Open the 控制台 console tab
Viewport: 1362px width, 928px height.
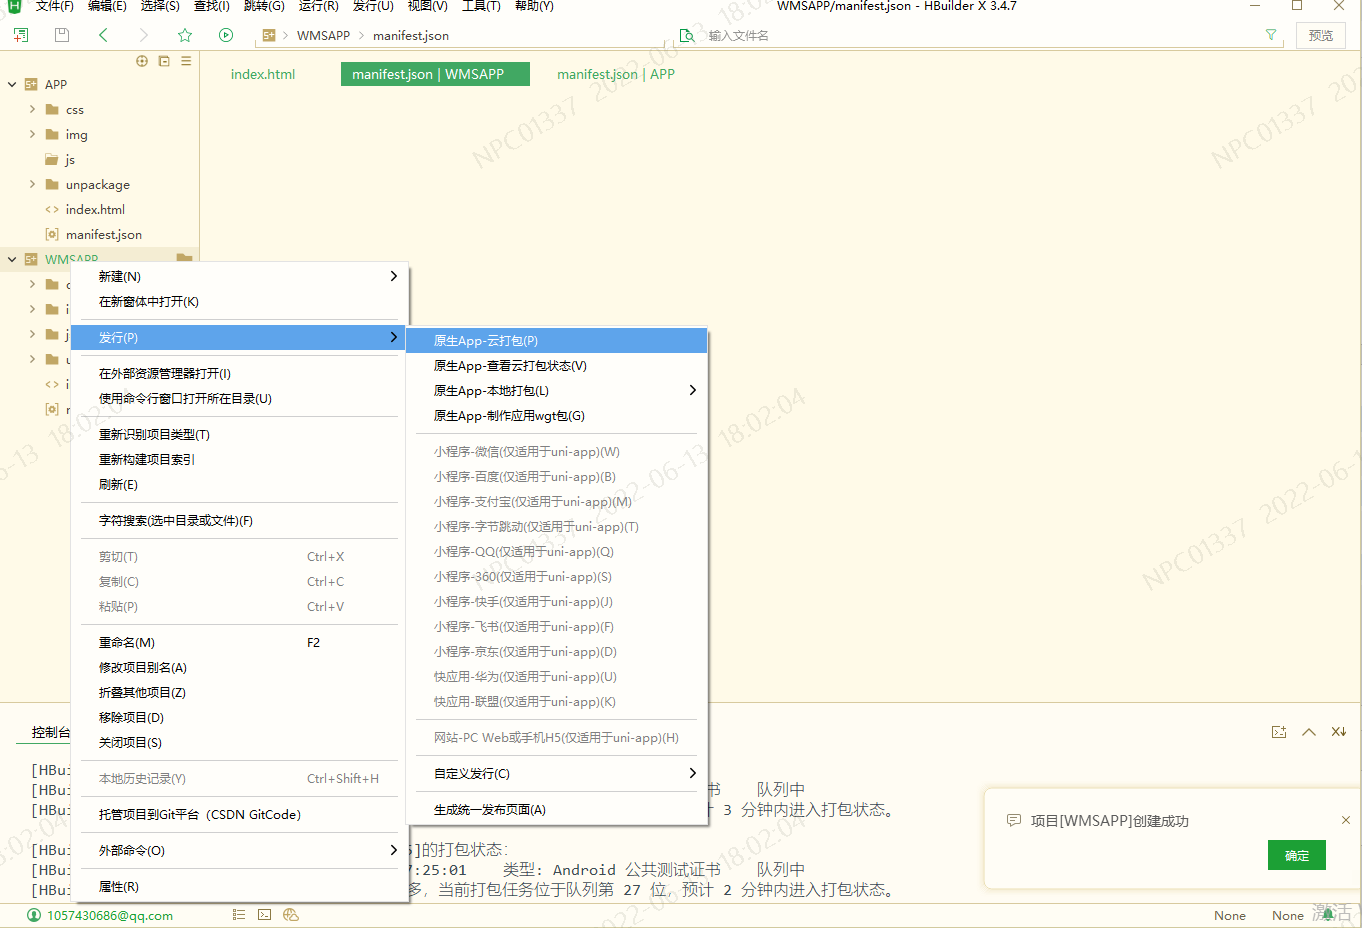tap(51, 732)
